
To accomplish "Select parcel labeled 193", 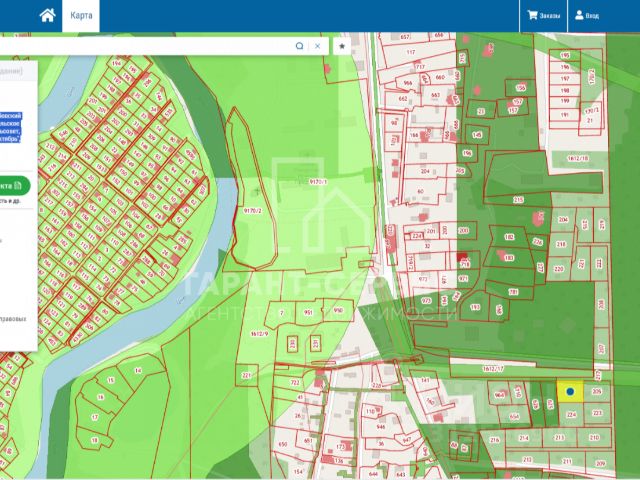I will click(x=475, y=307).
